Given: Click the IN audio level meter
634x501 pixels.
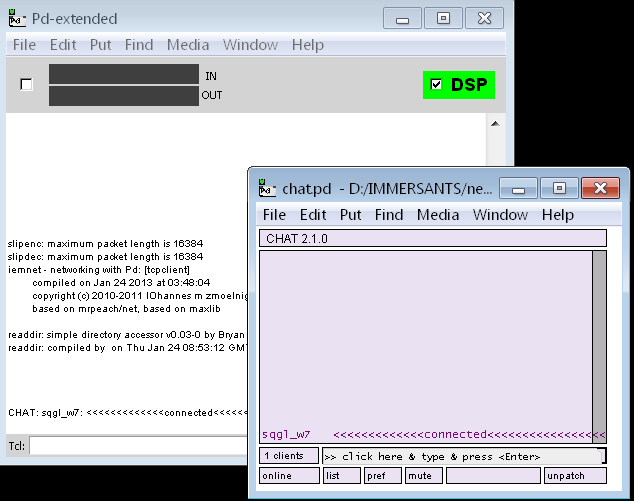Looking at the screenshot, I should (124, 75).
